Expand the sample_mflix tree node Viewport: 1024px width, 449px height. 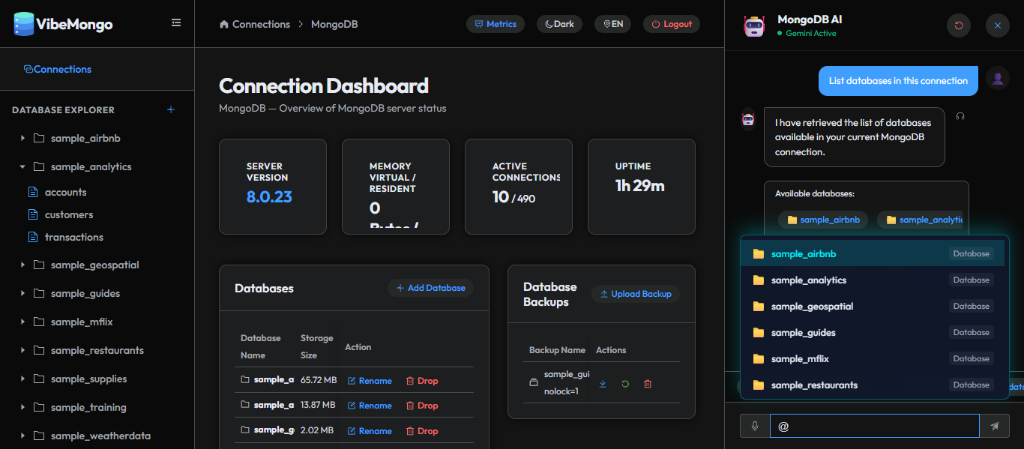22,322
